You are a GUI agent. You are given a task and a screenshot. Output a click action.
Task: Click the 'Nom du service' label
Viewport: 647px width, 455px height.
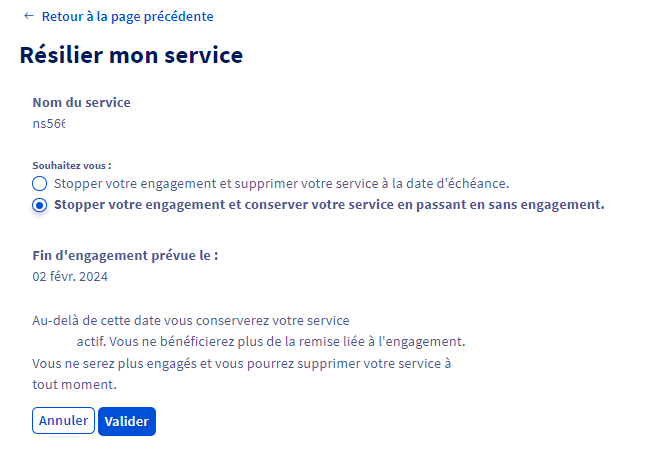click(81, 102)
